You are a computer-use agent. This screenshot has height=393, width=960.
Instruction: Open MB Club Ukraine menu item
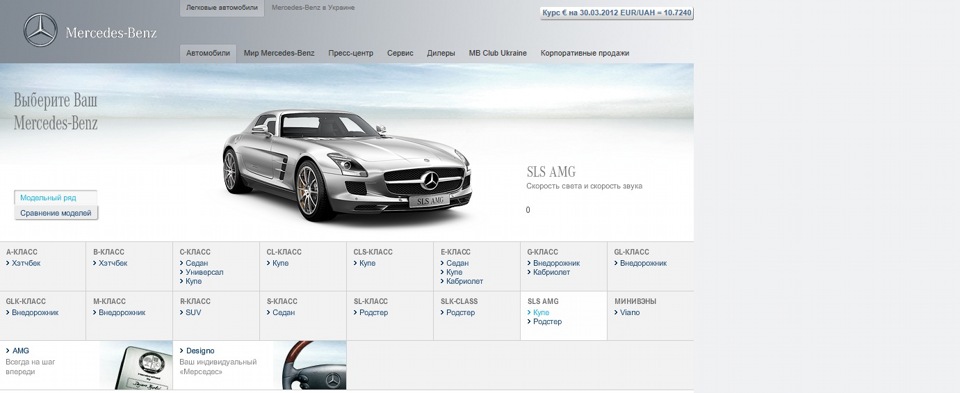click(498, 53)
